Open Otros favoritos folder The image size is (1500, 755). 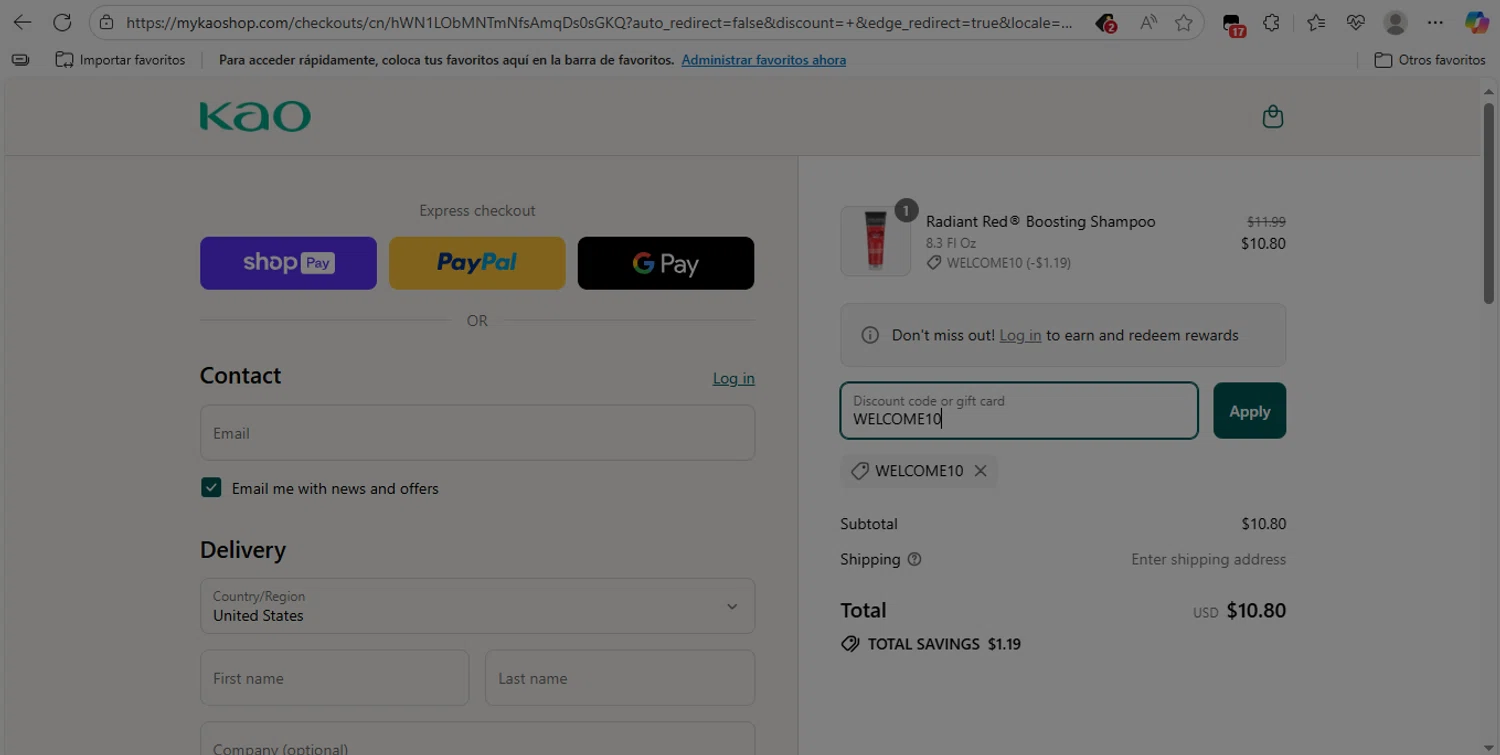click(x=1430, y=60)
